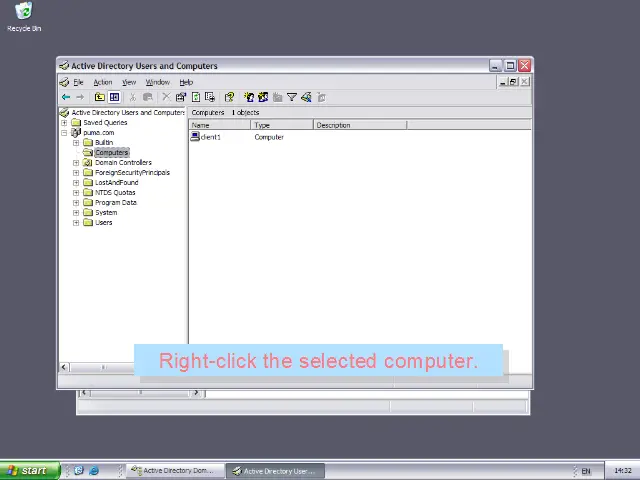Select the Builtin container label

[104, 142]
